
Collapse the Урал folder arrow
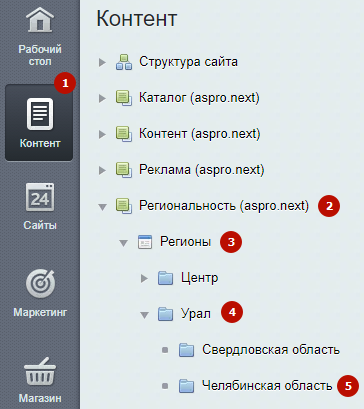pyautogui.click(x=144, y=315)
